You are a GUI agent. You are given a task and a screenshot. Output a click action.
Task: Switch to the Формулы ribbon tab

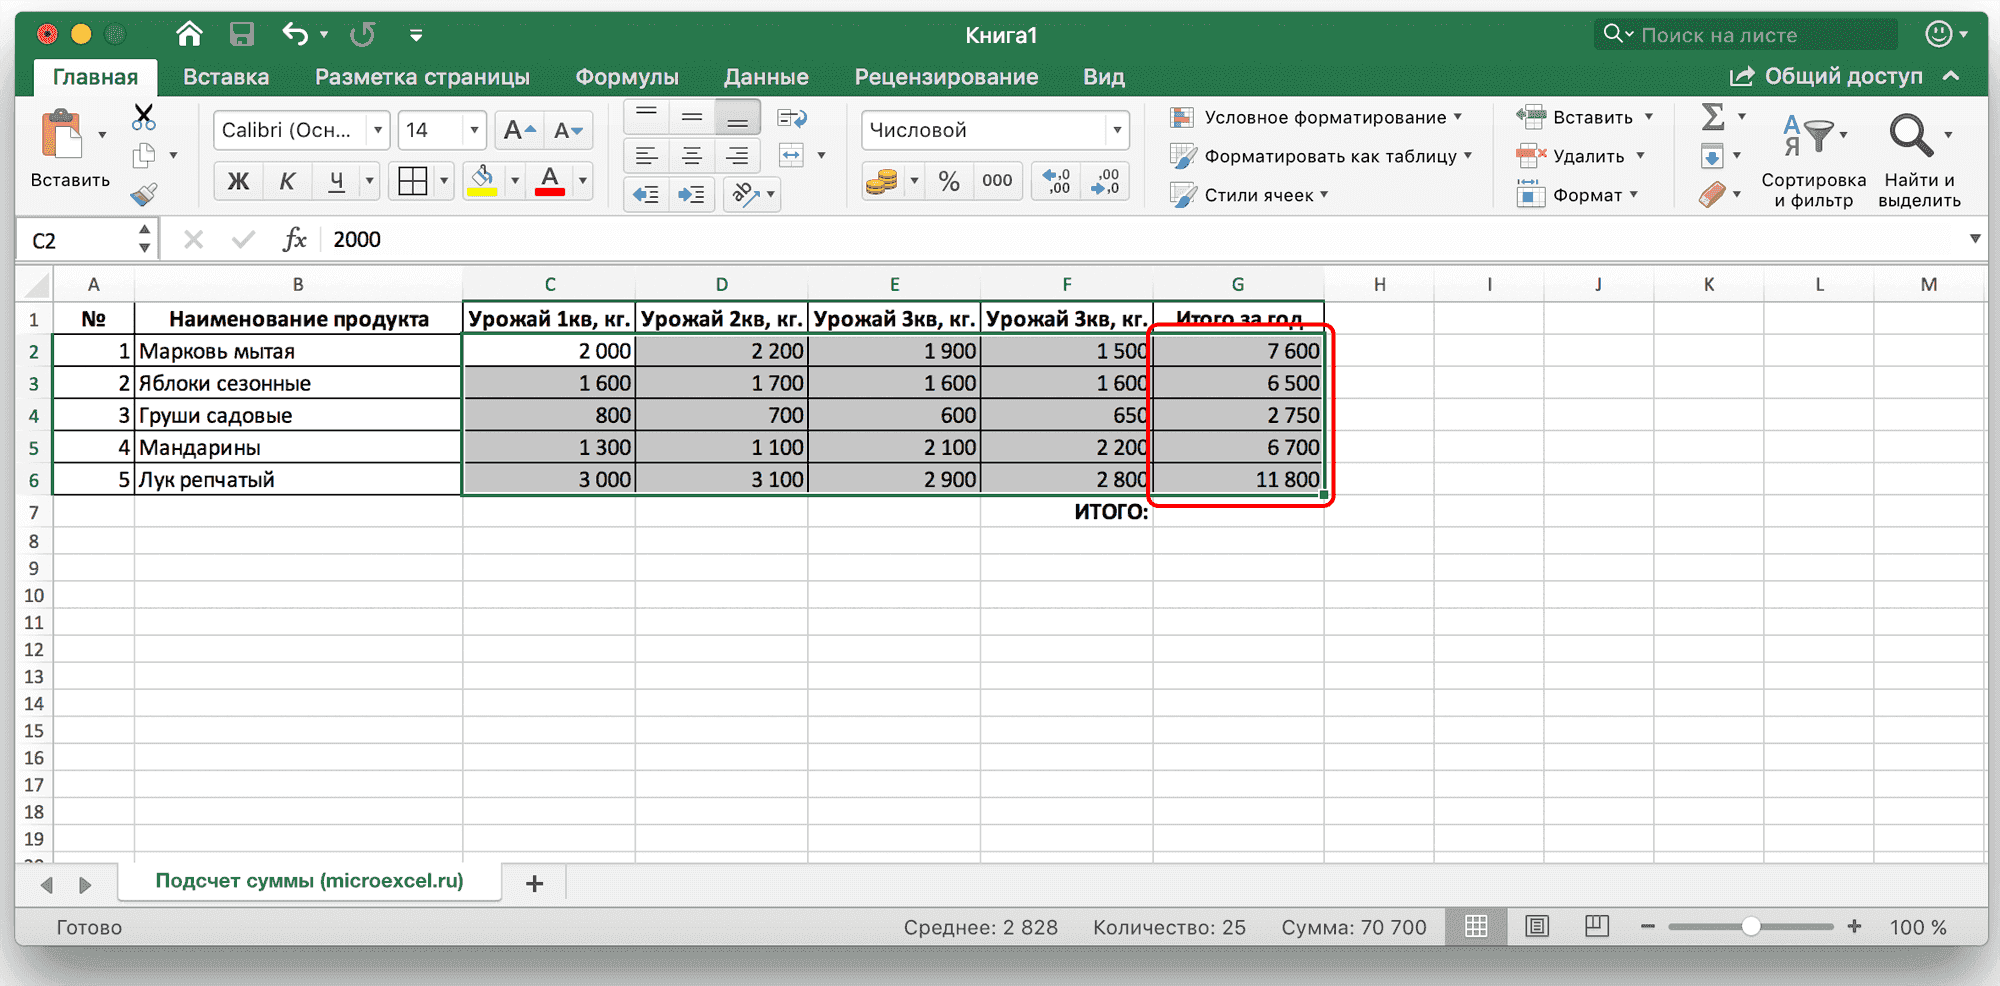pyautogui.click(x=628, y=76)
